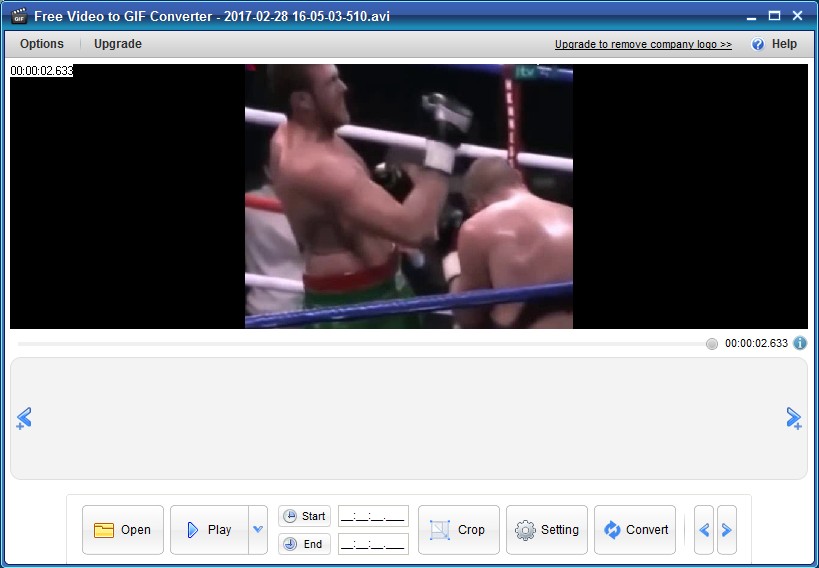Click the 00:00:02.633 duration label by slider
This screenshot has height=568, width=819.
(x=756, y=343)
